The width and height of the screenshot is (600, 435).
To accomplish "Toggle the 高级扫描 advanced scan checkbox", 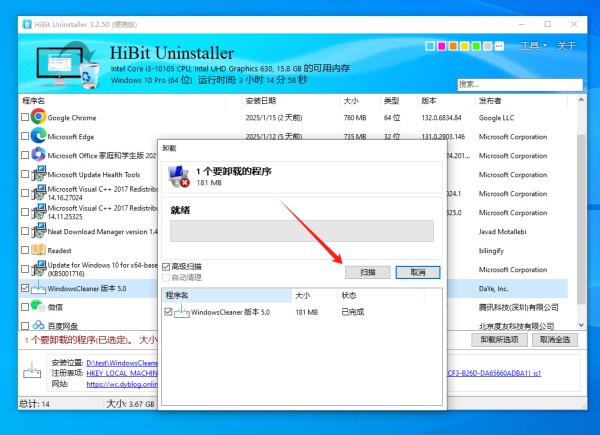I will point(166,267).
